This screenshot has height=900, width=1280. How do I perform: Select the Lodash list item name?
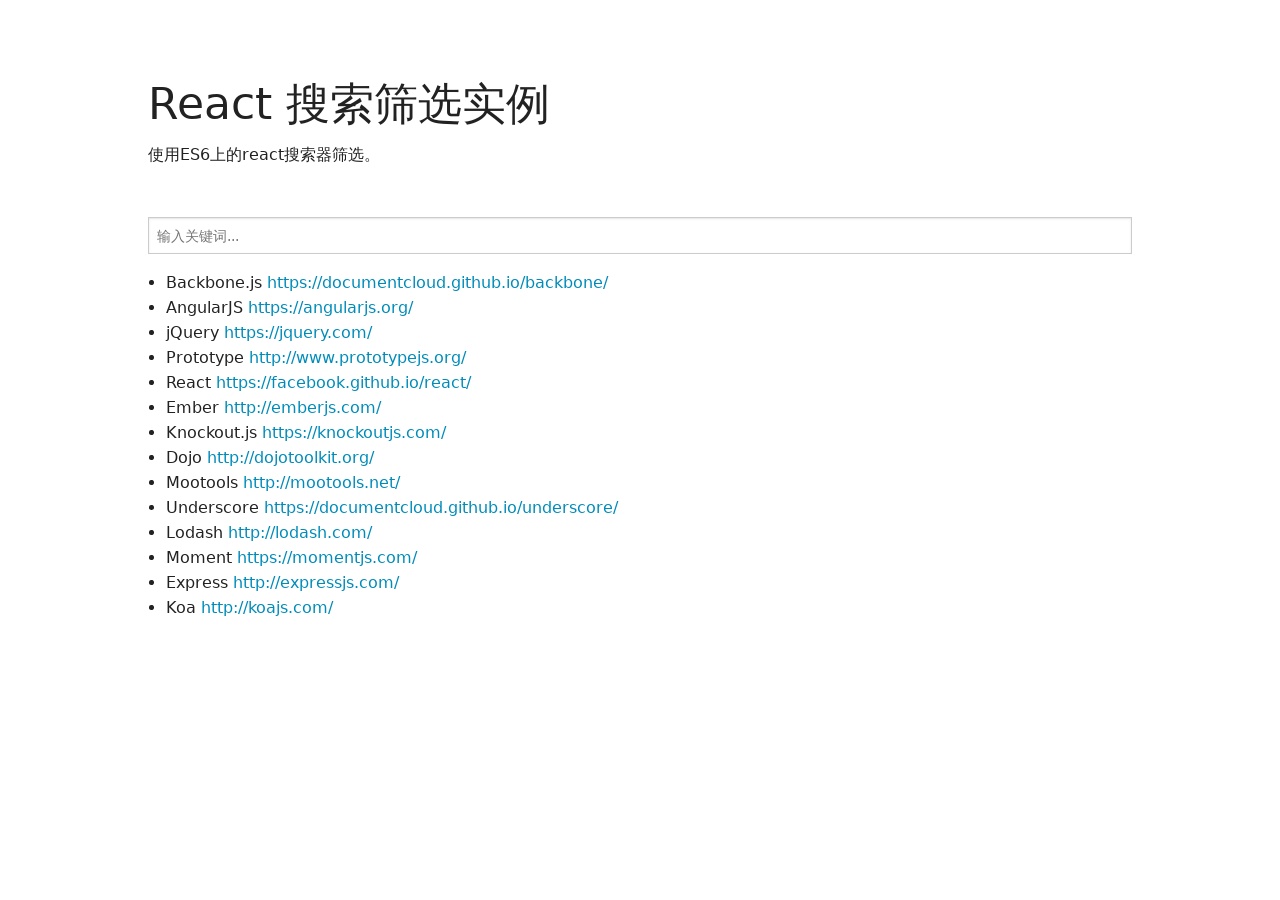coord(194,532)
